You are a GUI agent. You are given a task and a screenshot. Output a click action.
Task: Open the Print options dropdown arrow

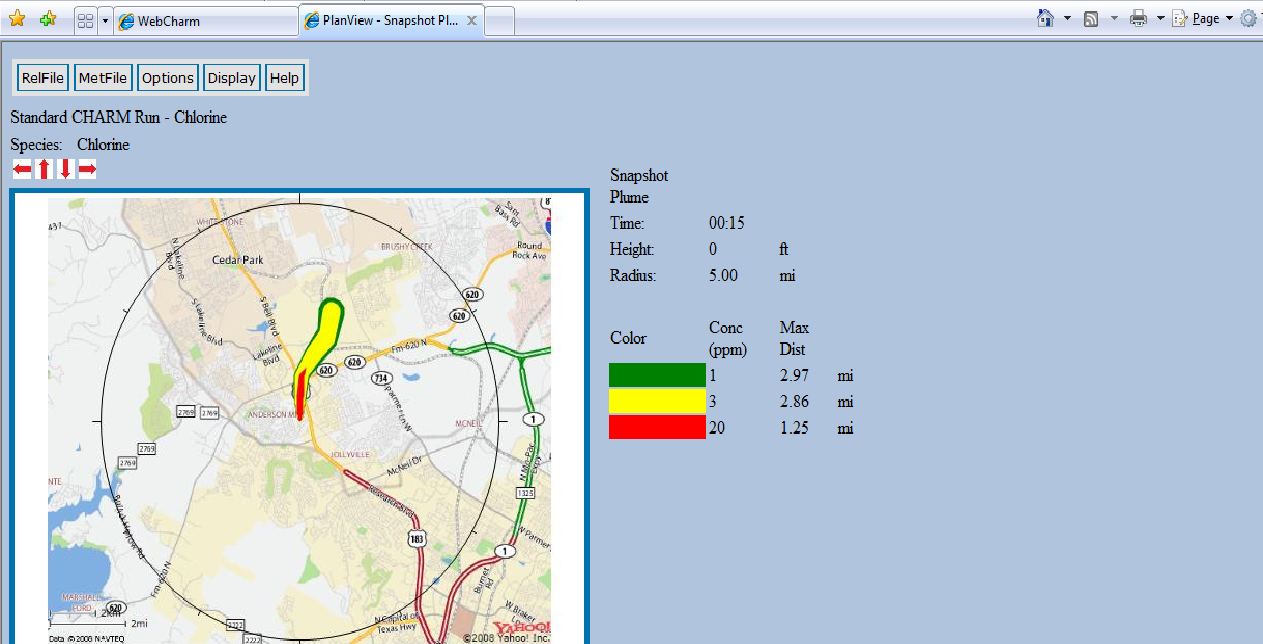[x=1160, y=19]
